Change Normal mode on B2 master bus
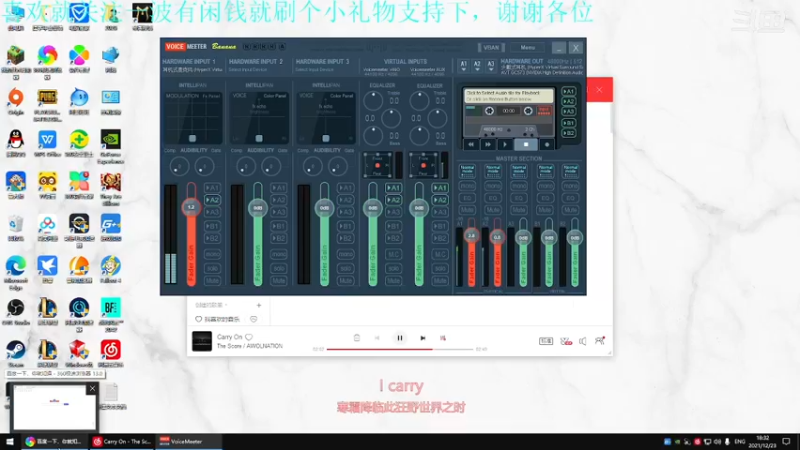The image size is (800, 450). point(570,171)
